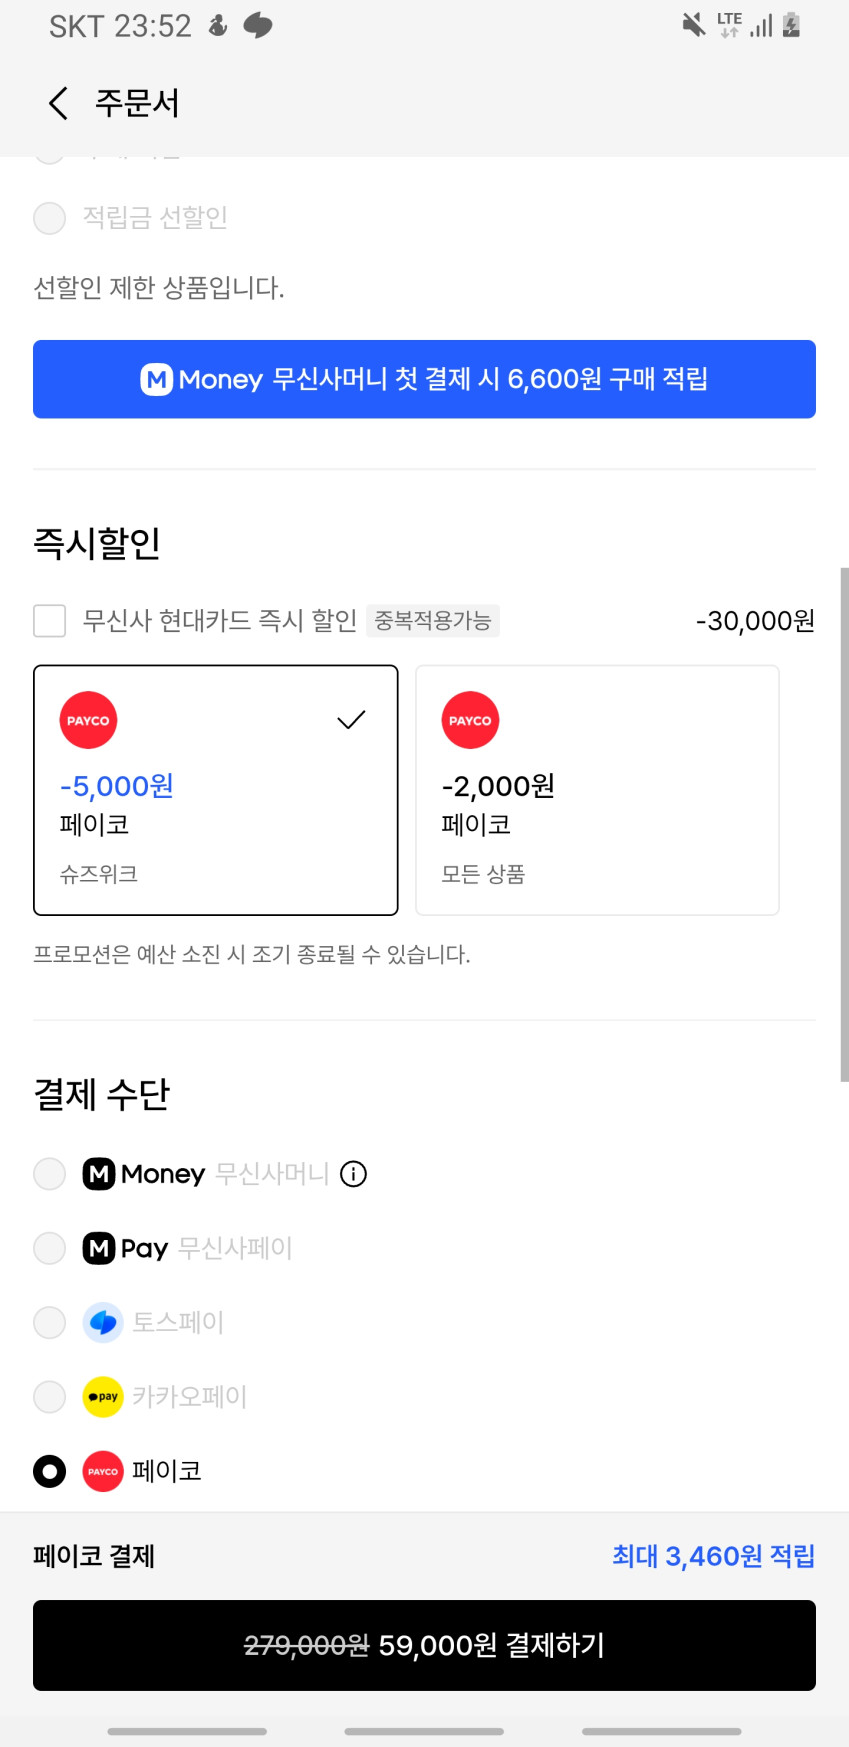Tap the Toss Pay logo icon

(x=103, y=1323)
